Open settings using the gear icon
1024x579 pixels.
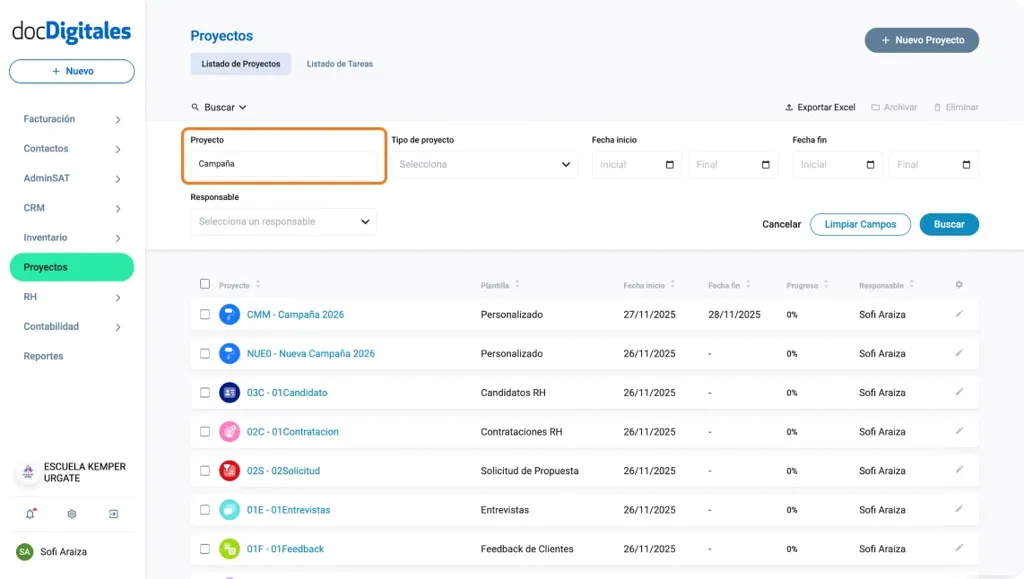point(70,513)
